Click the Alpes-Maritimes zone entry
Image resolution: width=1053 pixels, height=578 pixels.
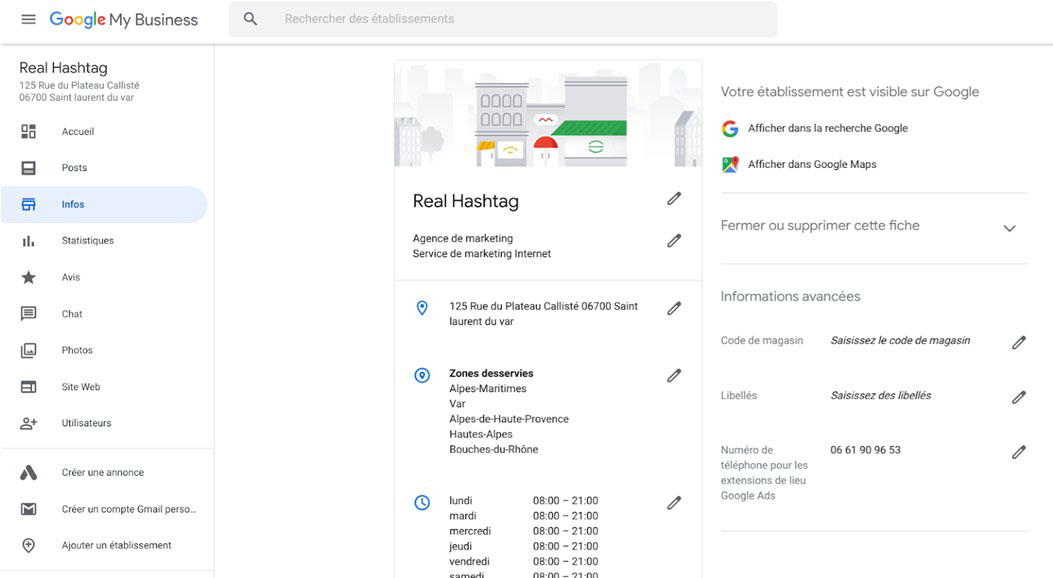(488, 389)
